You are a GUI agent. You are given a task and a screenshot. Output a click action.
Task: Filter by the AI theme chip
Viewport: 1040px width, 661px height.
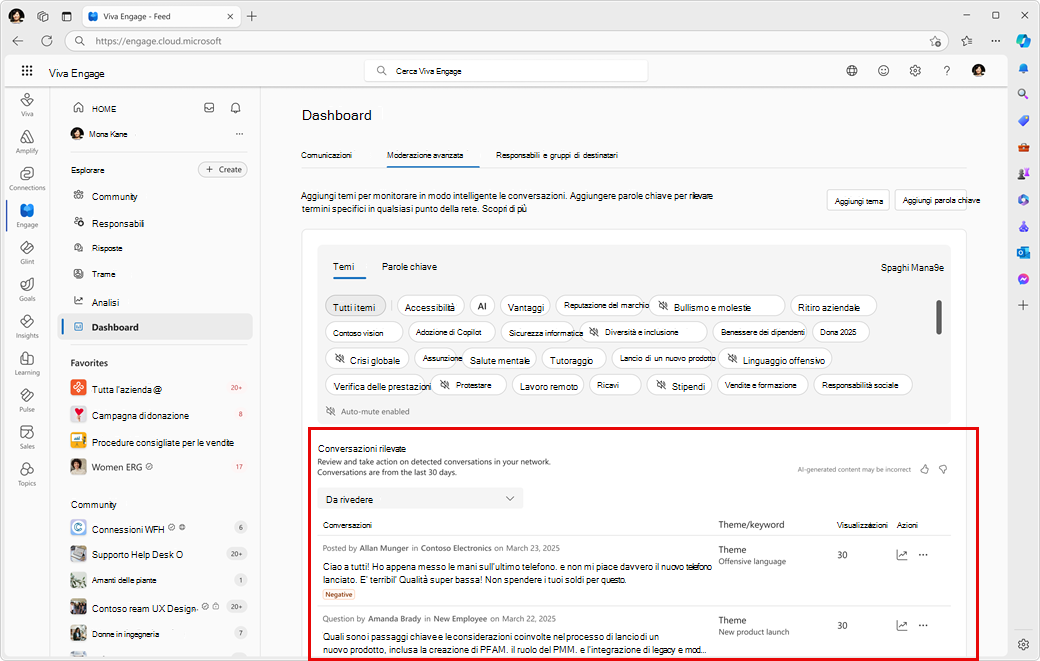[x=482, y=306]
